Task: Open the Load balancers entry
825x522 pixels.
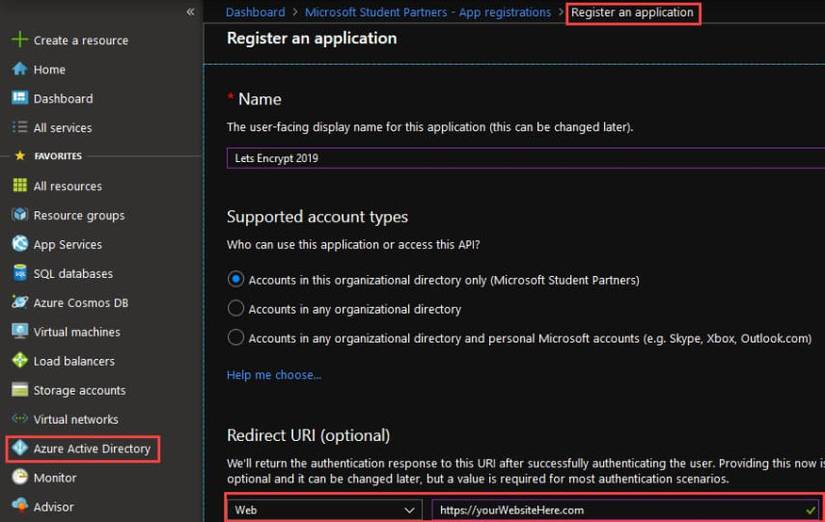Action: coord(74,362)
